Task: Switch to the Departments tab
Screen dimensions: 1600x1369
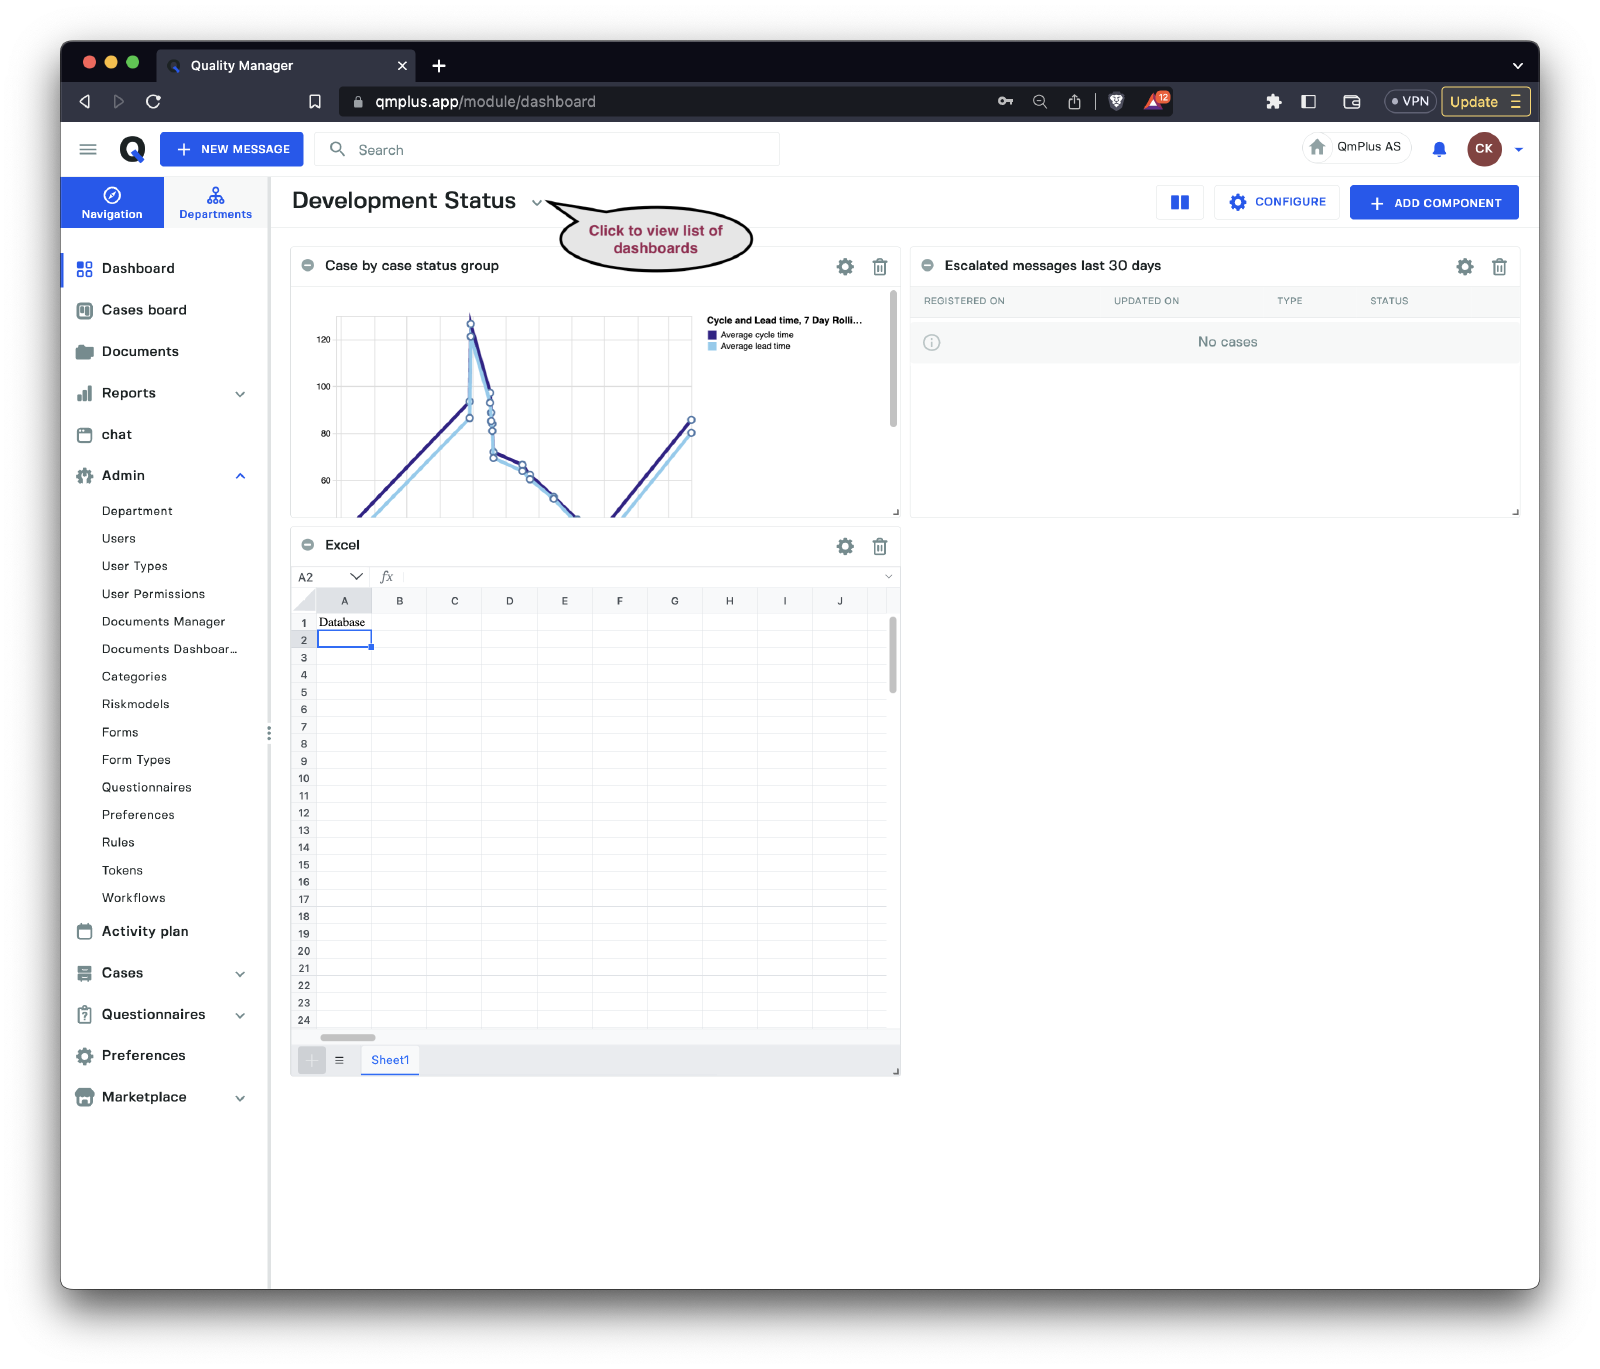Action: tap(215, 202)
